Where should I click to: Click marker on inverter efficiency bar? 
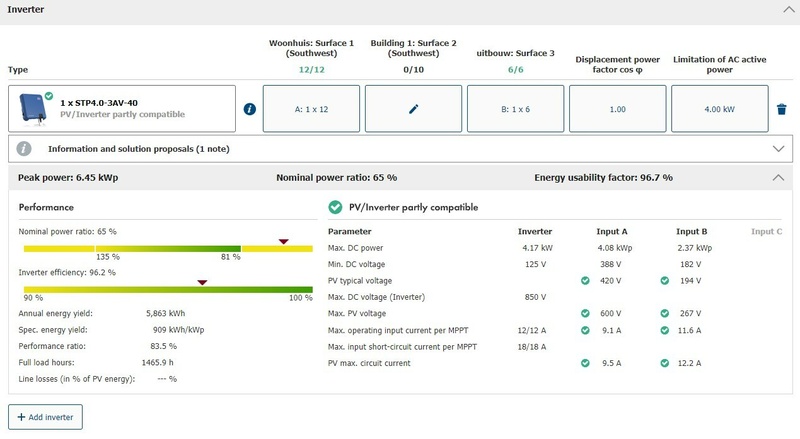coord(202,282)
